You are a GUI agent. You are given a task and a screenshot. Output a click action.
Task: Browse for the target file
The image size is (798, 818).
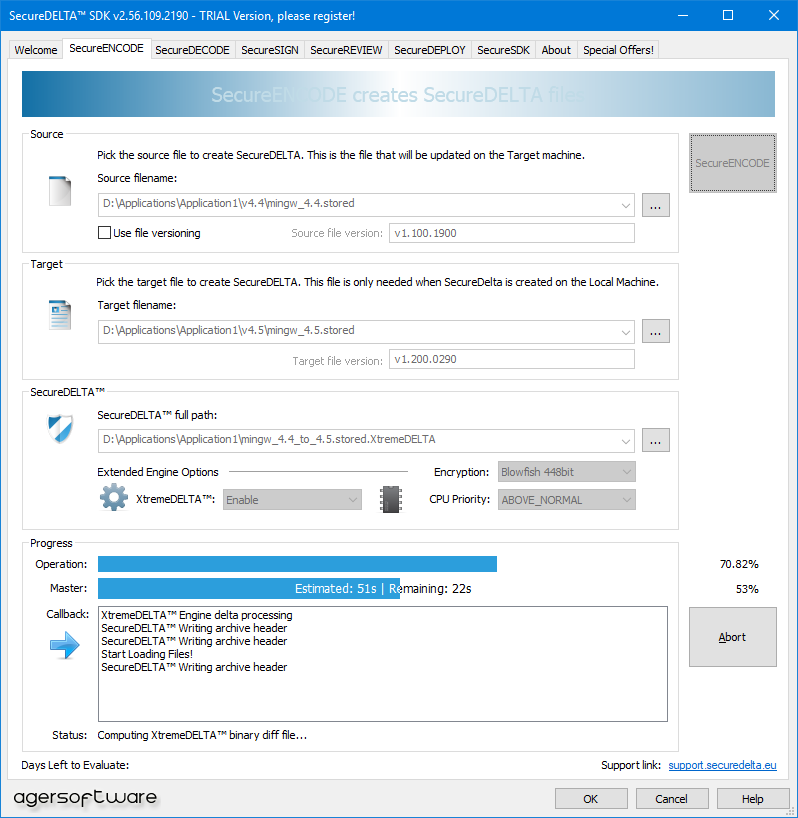(656, 331)
